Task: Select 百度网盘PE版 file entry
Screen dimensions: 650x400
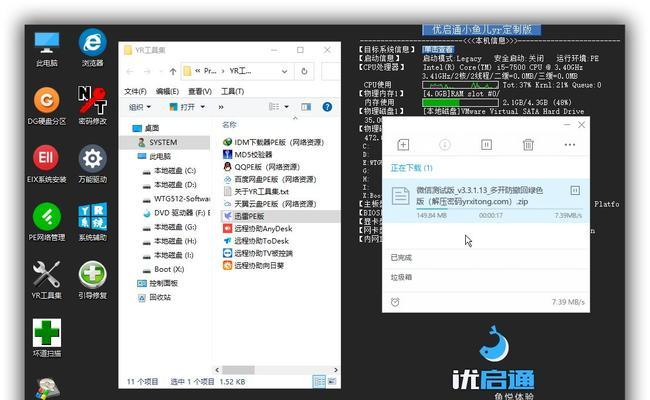Action: [270, 179]
